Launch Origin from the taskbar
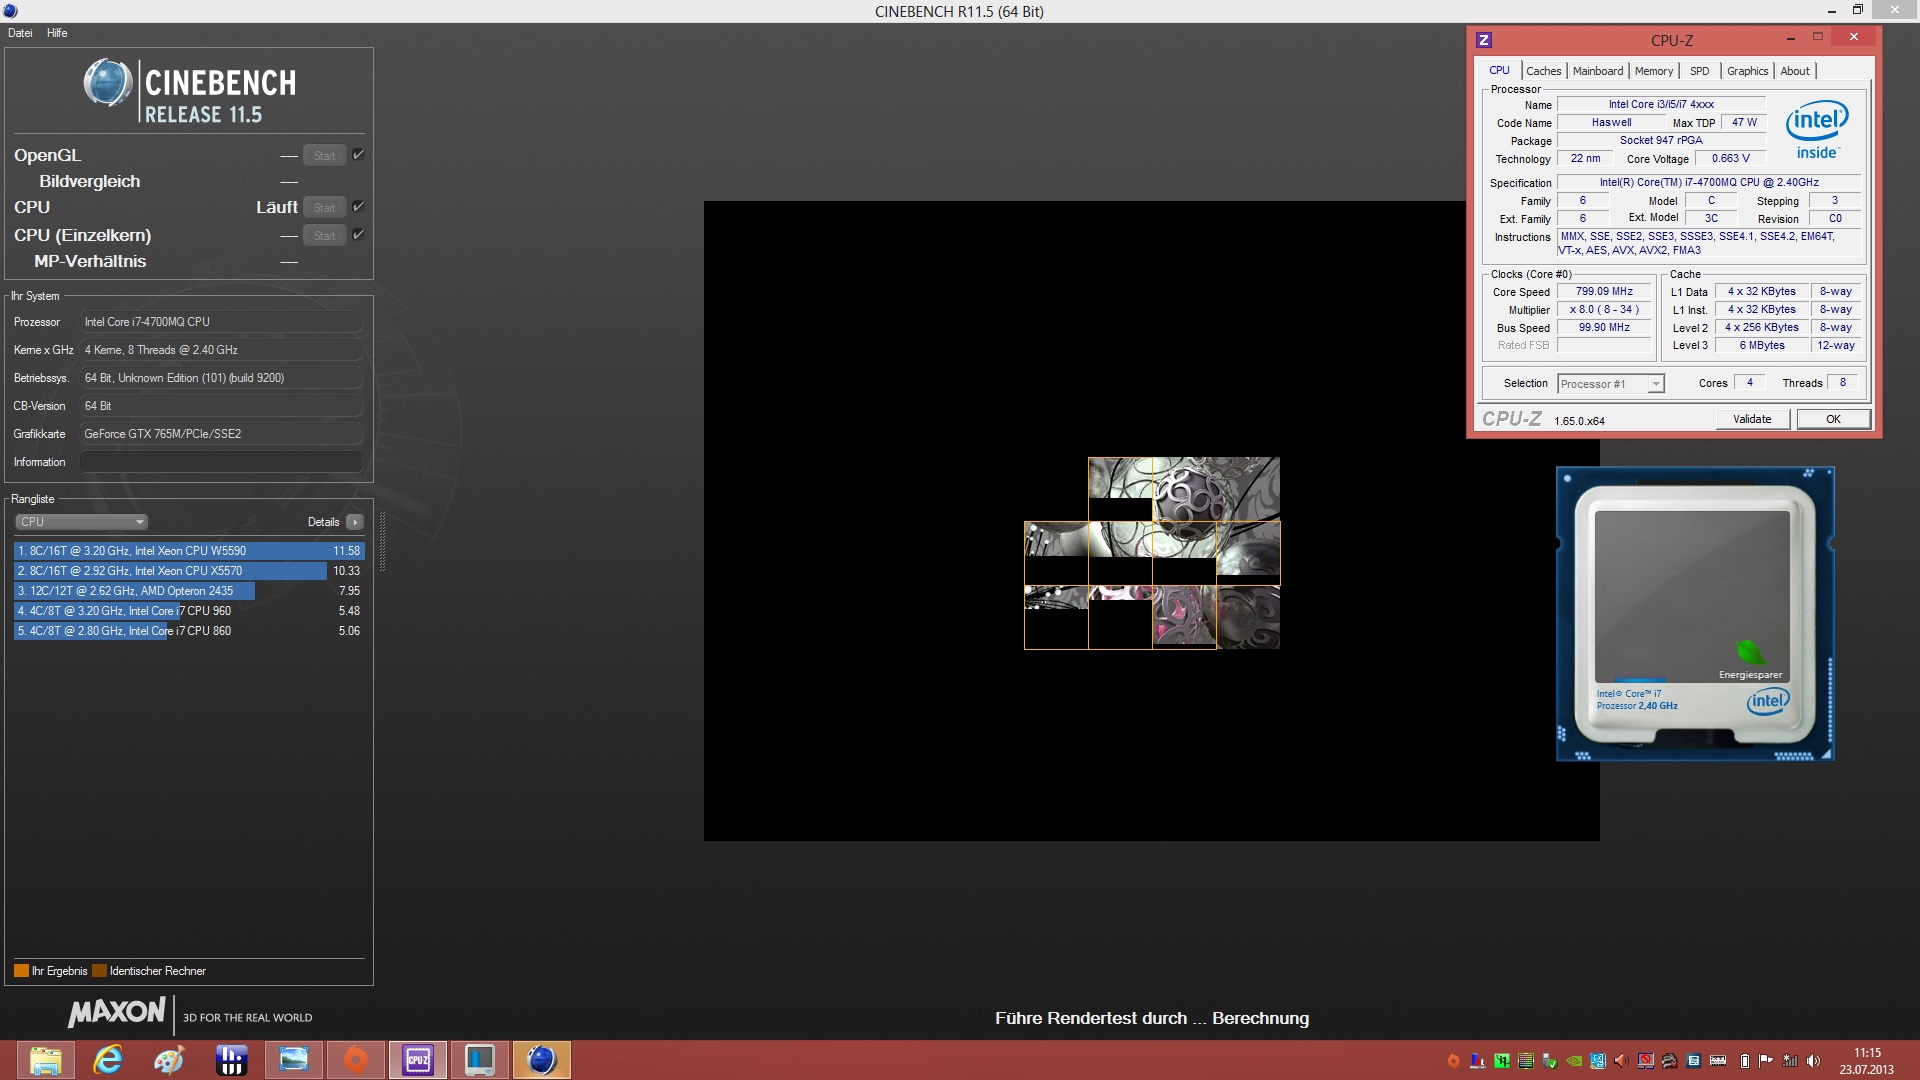 (355, 1060)
